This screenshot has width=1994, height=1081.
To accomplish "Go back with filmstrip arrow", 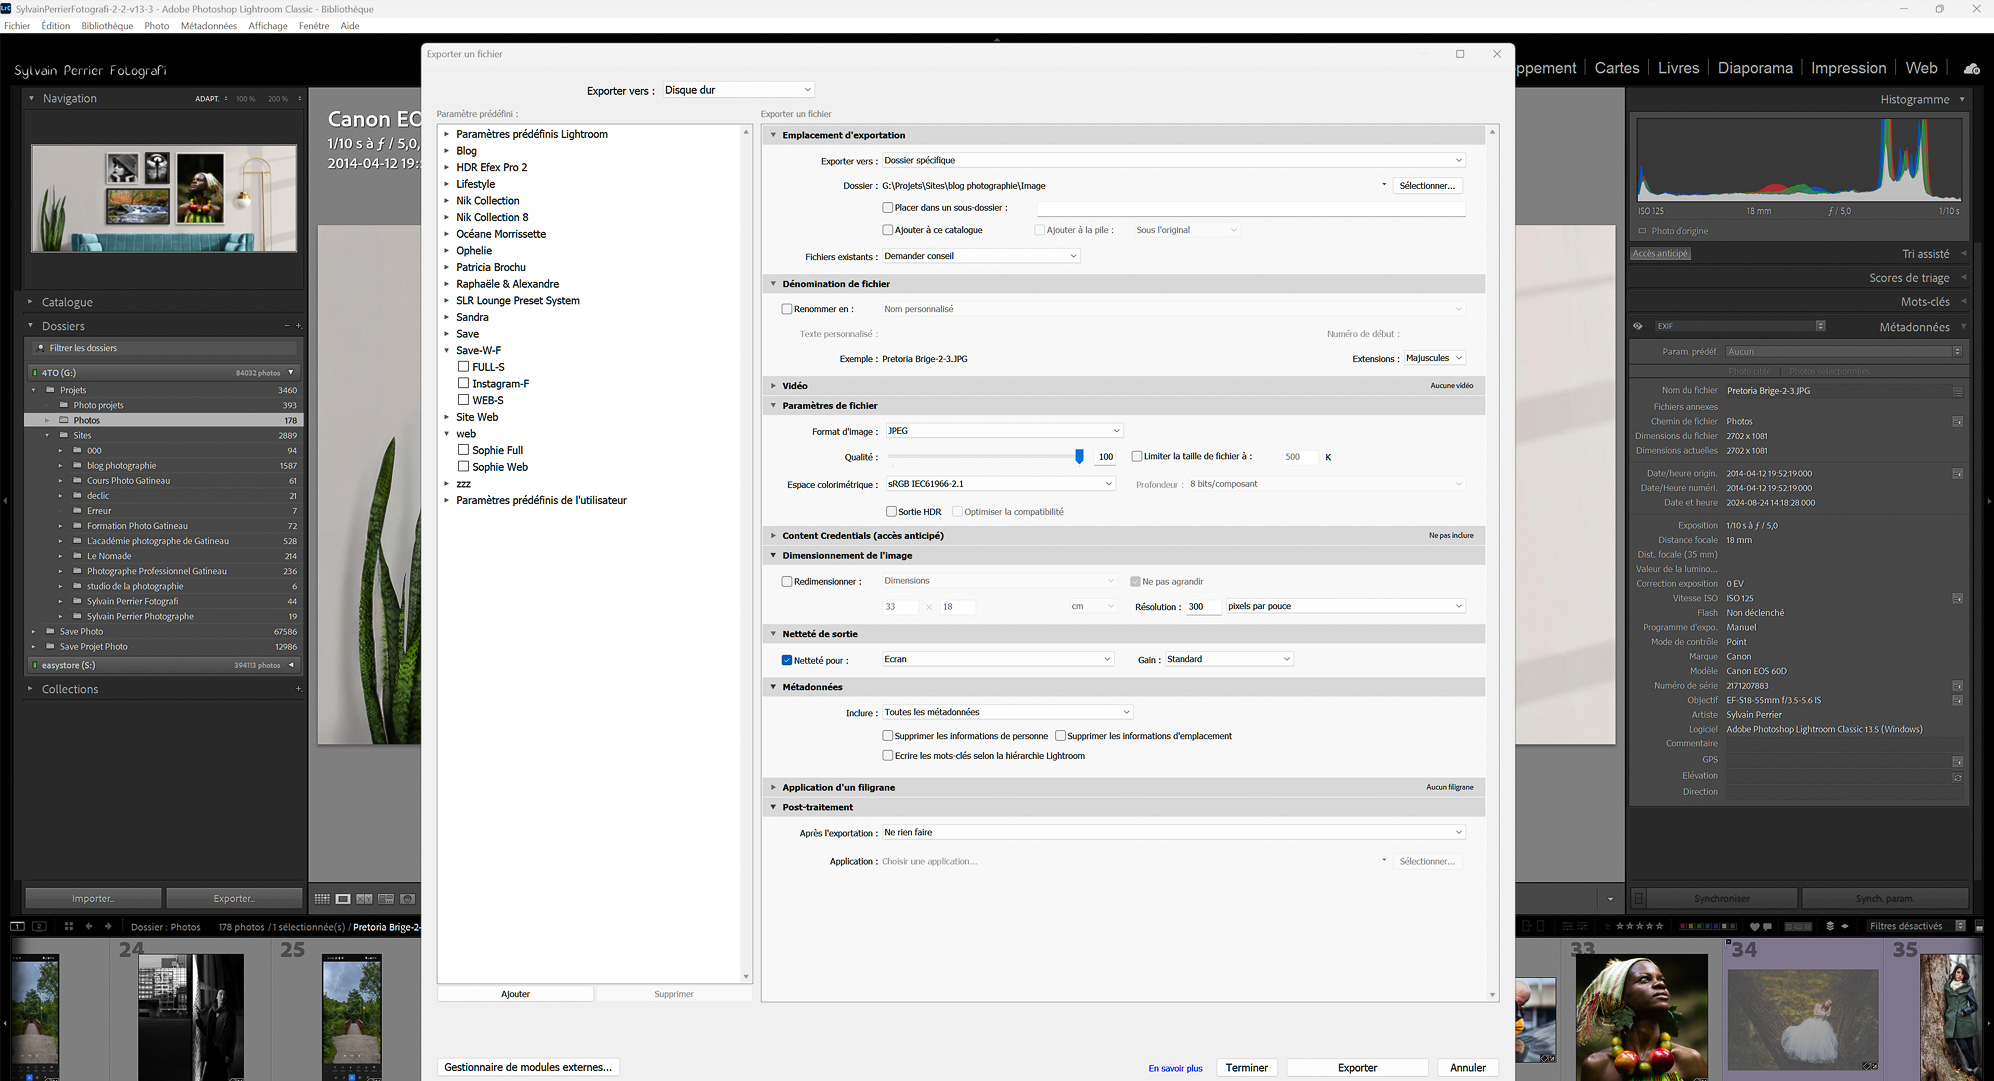I will click(89, 927).
